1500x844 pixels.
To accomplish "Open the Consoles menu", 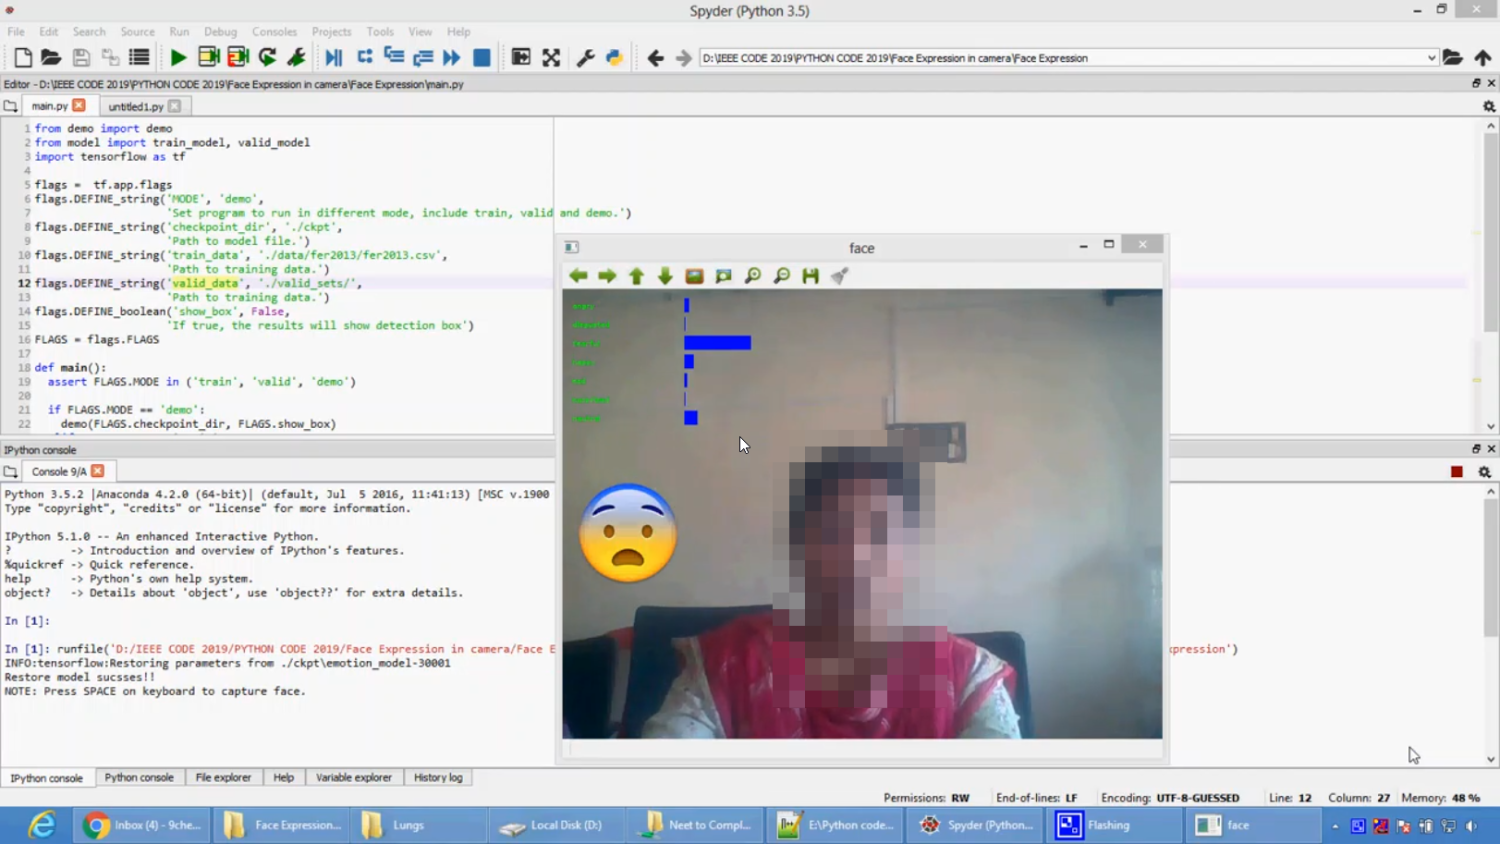I will (x=274, y=32).
